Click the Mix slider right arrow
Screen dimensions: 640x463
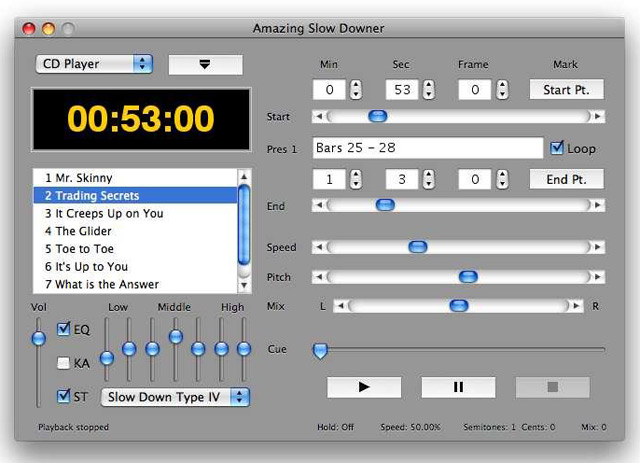point(576,305)
